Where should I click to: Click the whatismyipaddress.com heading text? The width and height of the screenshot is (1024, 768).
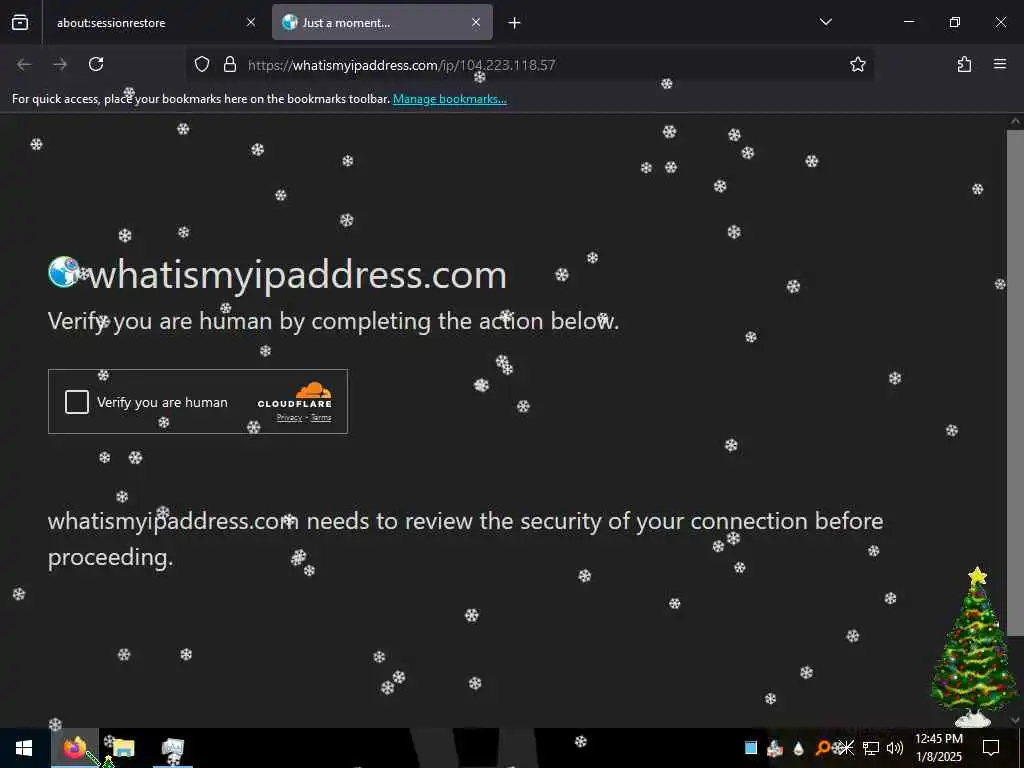(297, 274)
